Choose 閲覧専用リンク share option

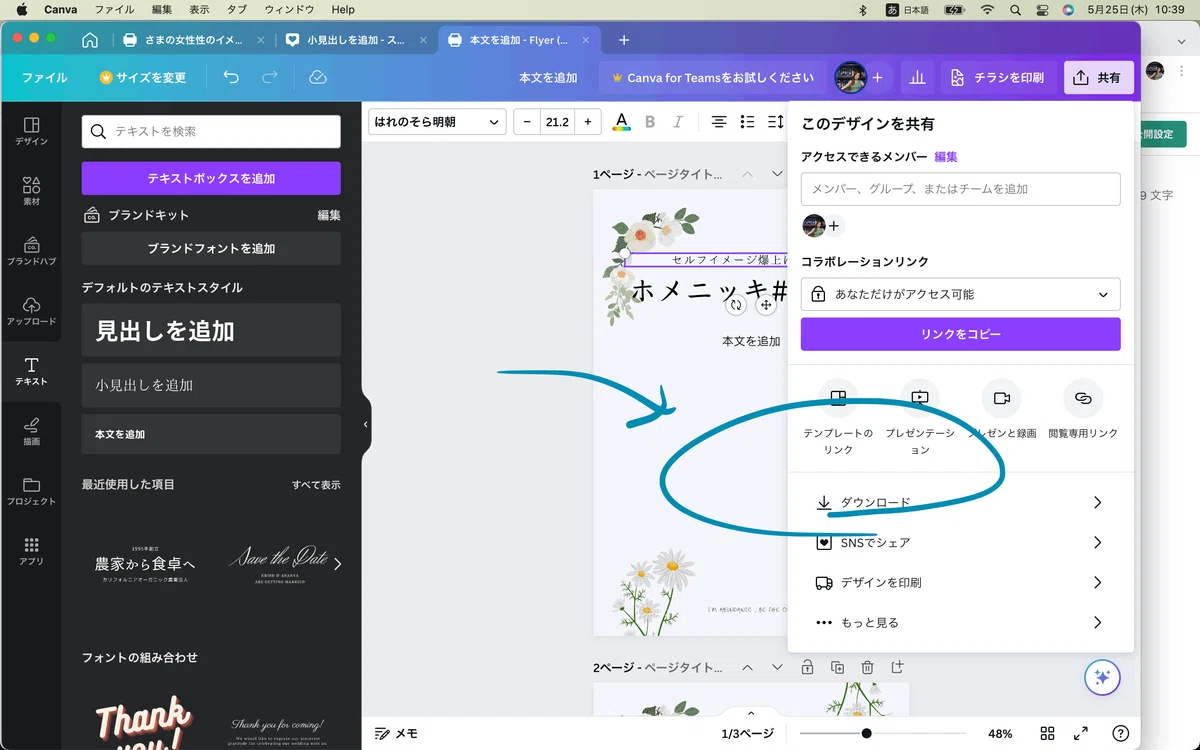(x=1083, y=408)
